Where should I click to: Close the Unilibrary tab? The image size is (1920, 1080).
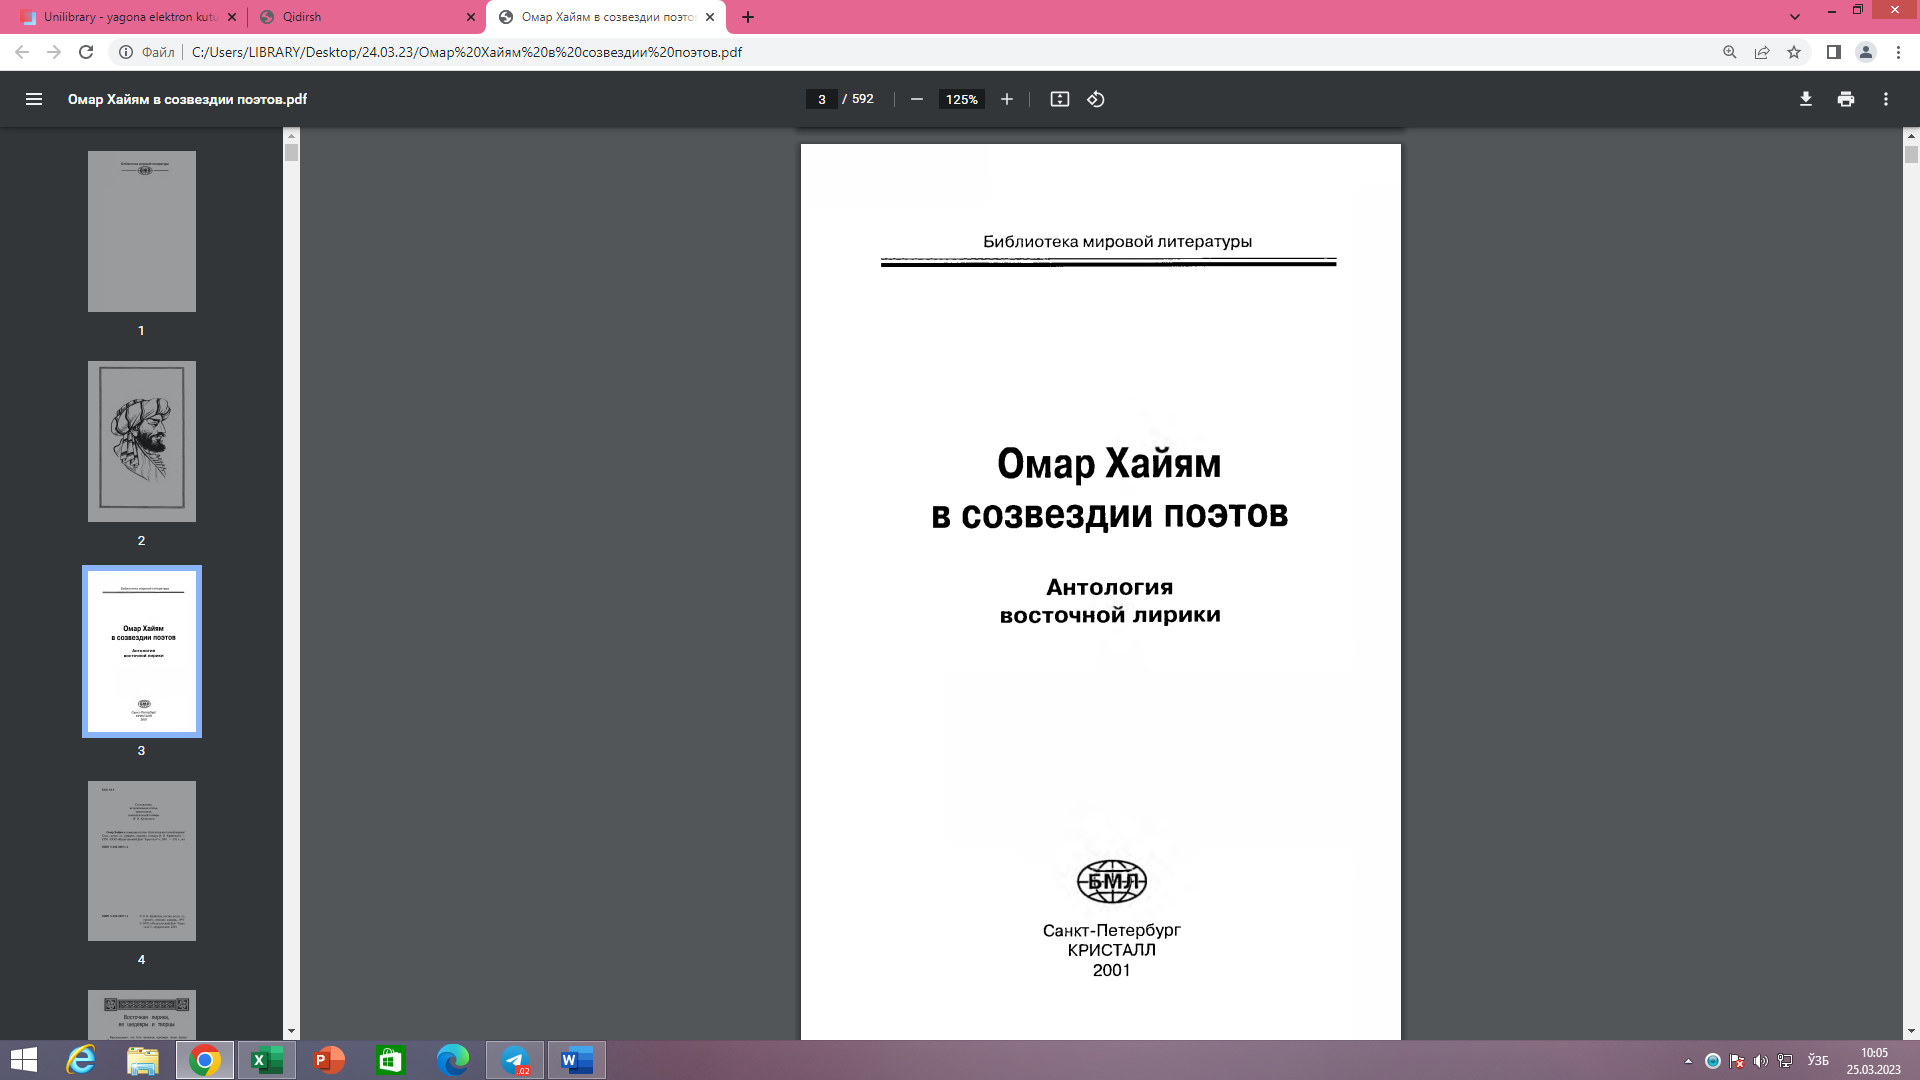pos(232,17)
